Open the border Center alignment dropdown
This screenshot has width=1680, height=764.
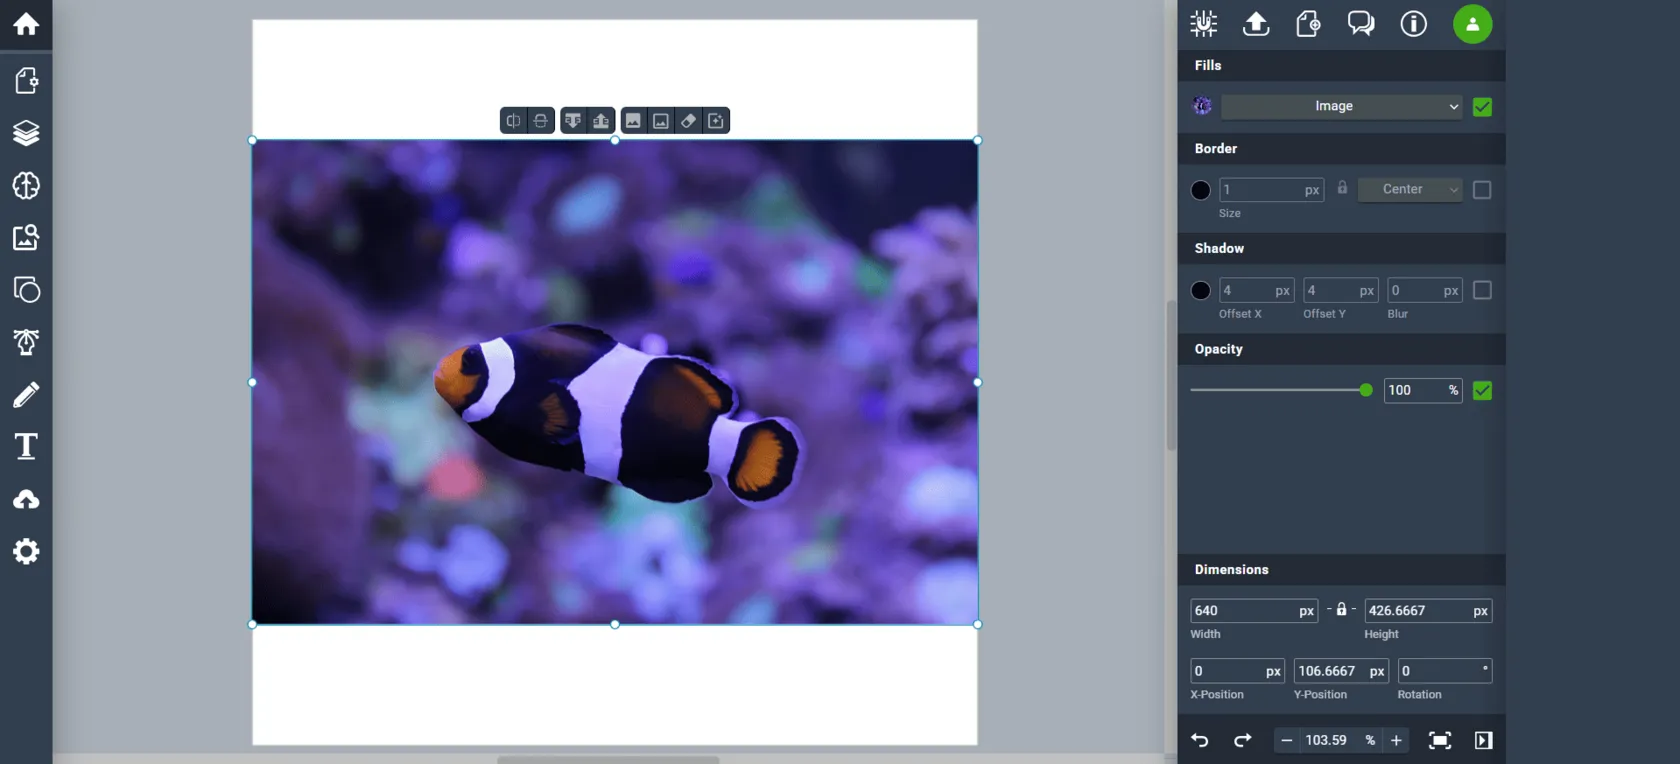1409,190
